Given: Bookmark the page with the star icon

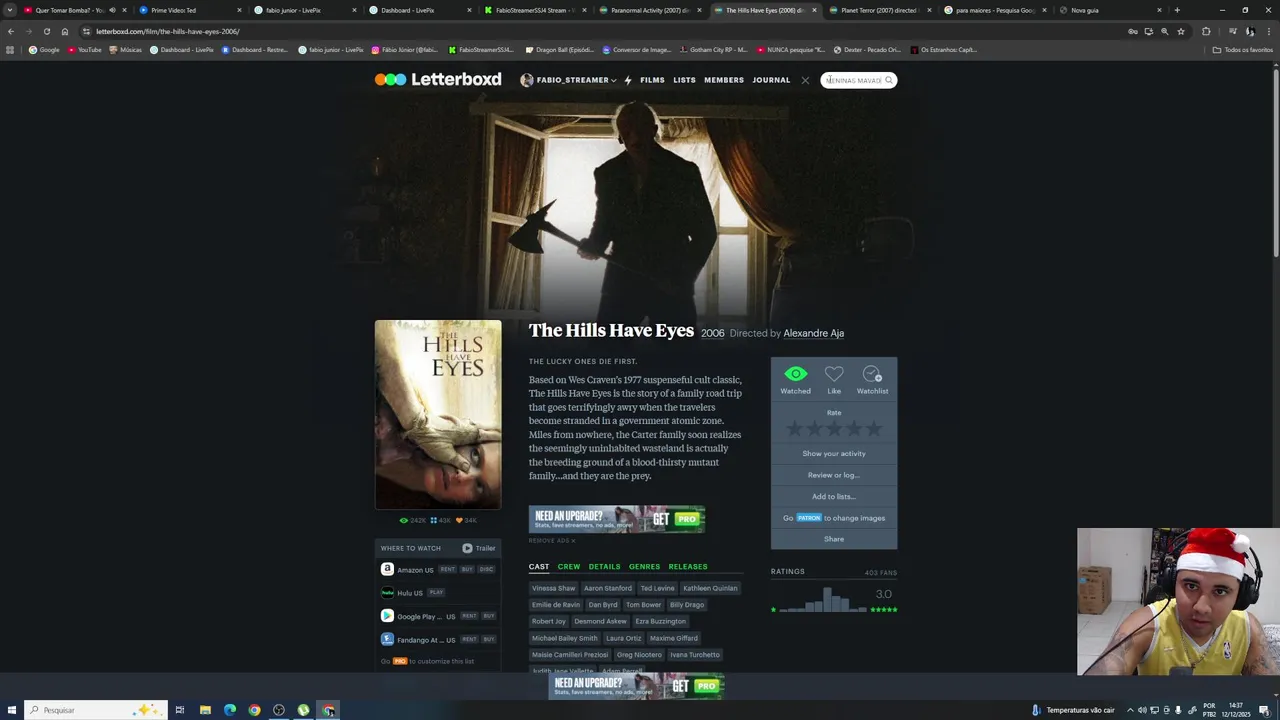Looking at the screenshot, I should [x=1181, y=31].
